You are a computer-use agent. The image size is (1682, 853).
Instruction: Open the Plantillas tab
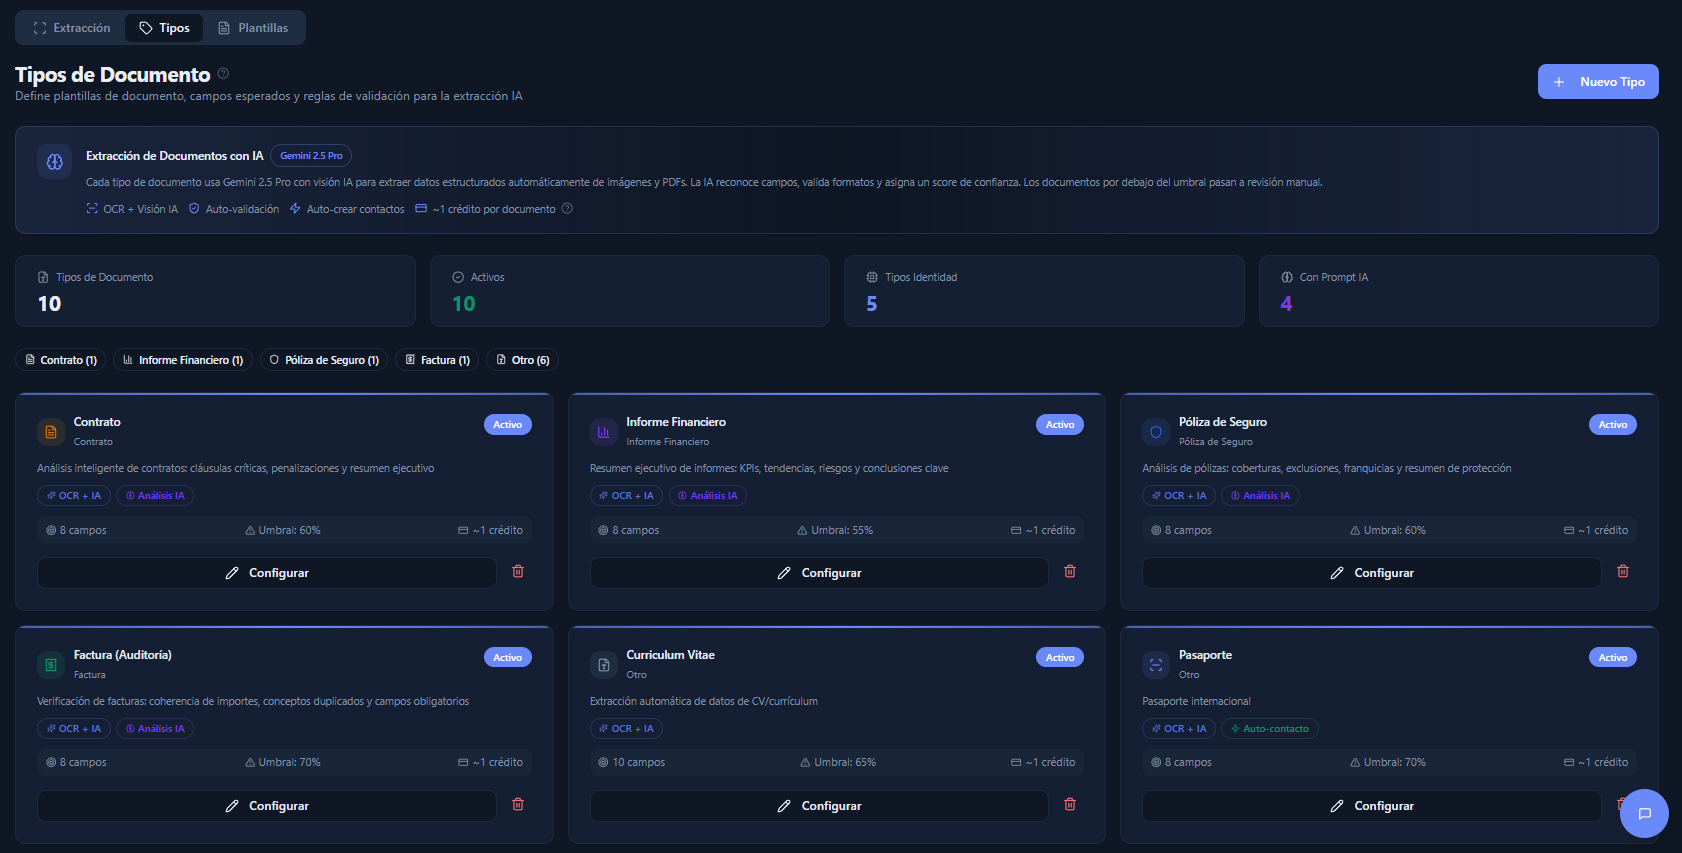point(253,28)
